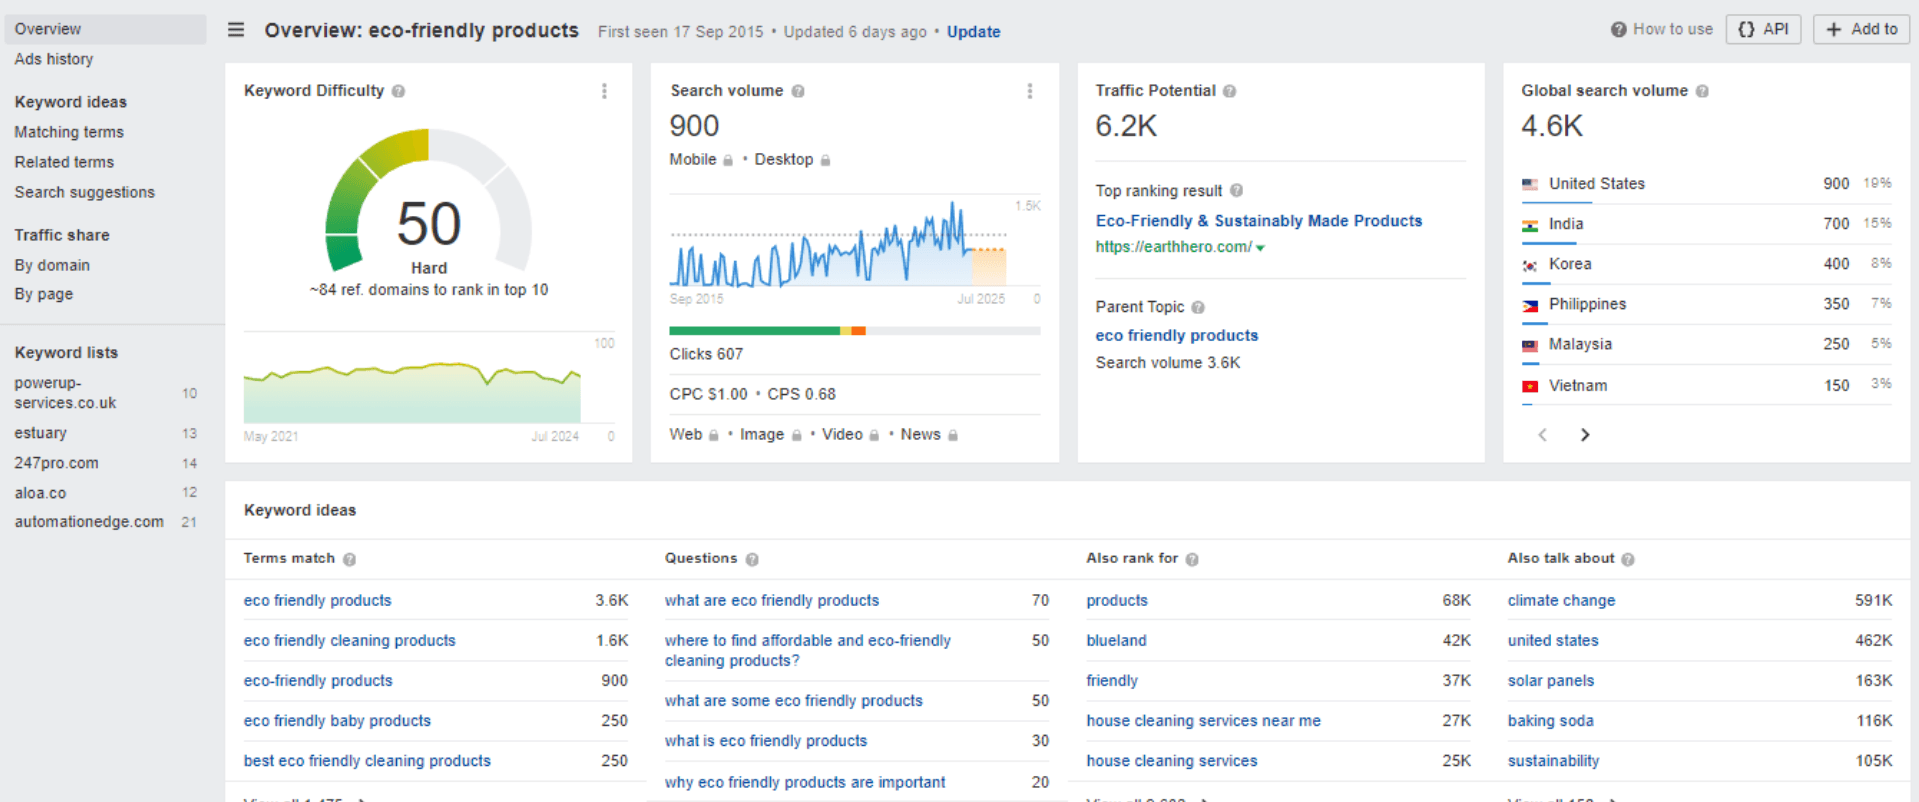The height and width of the screenshot is (802, 1919).
Task: Click the Philippines flag icon
Action: [x=1530, y=305]
